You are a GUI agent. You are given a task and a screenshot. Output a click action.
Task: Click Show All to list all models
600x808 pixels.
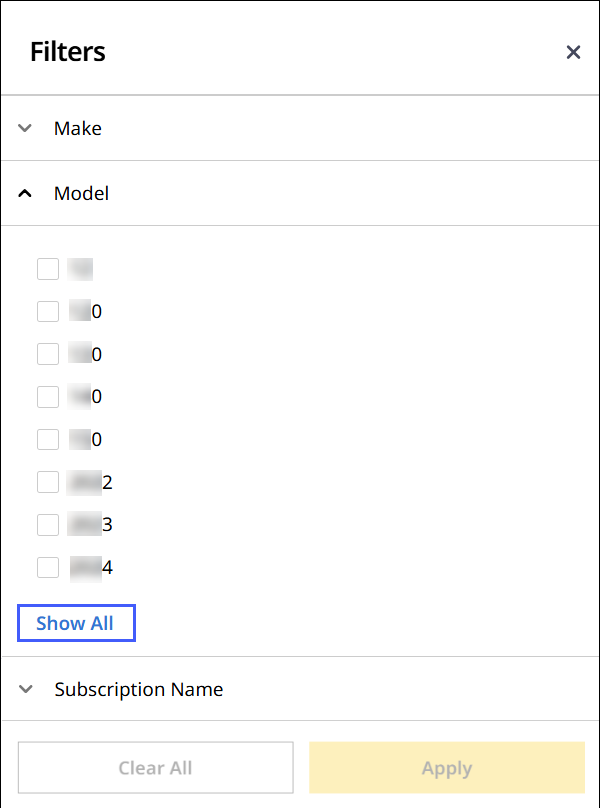75,623
